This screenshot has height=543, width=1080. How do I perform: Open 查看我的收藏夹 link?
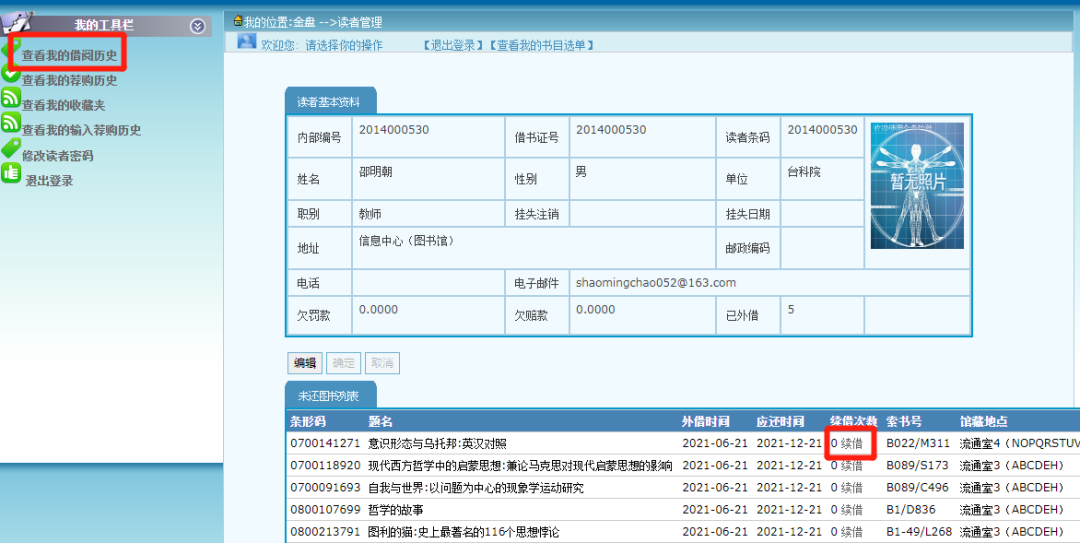(63, 105)
